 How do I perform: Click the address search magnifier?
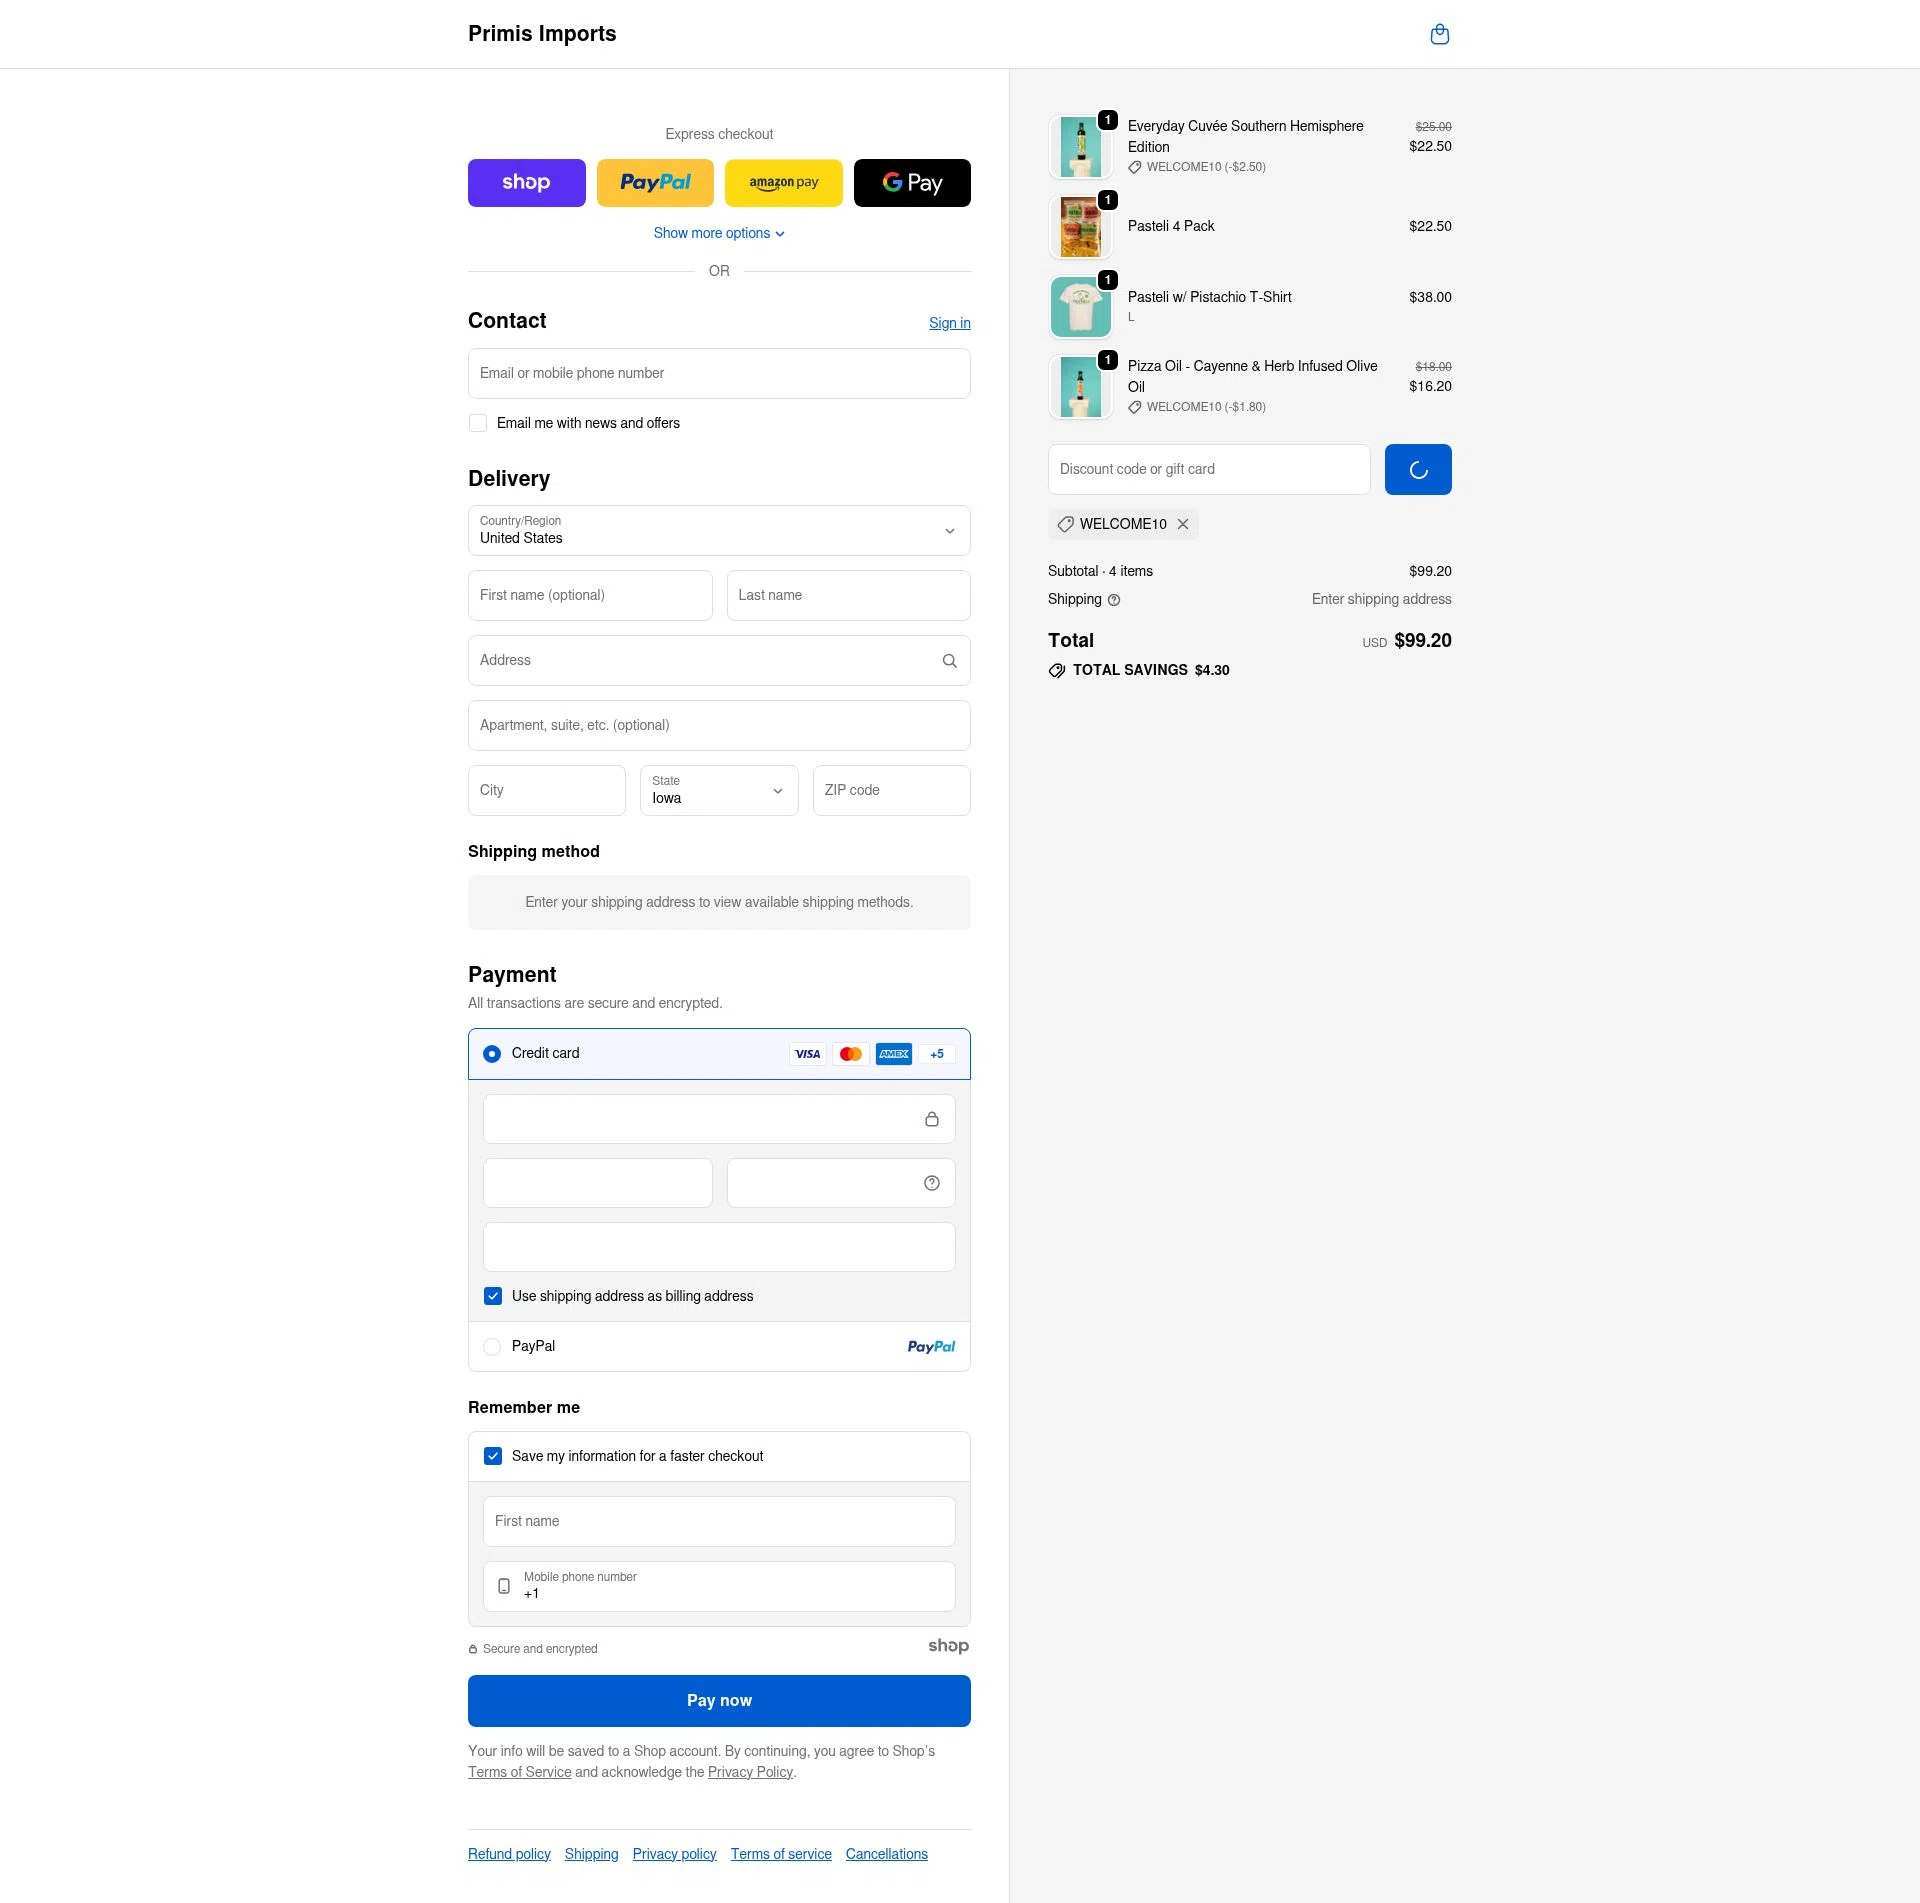tap(949, 660)
